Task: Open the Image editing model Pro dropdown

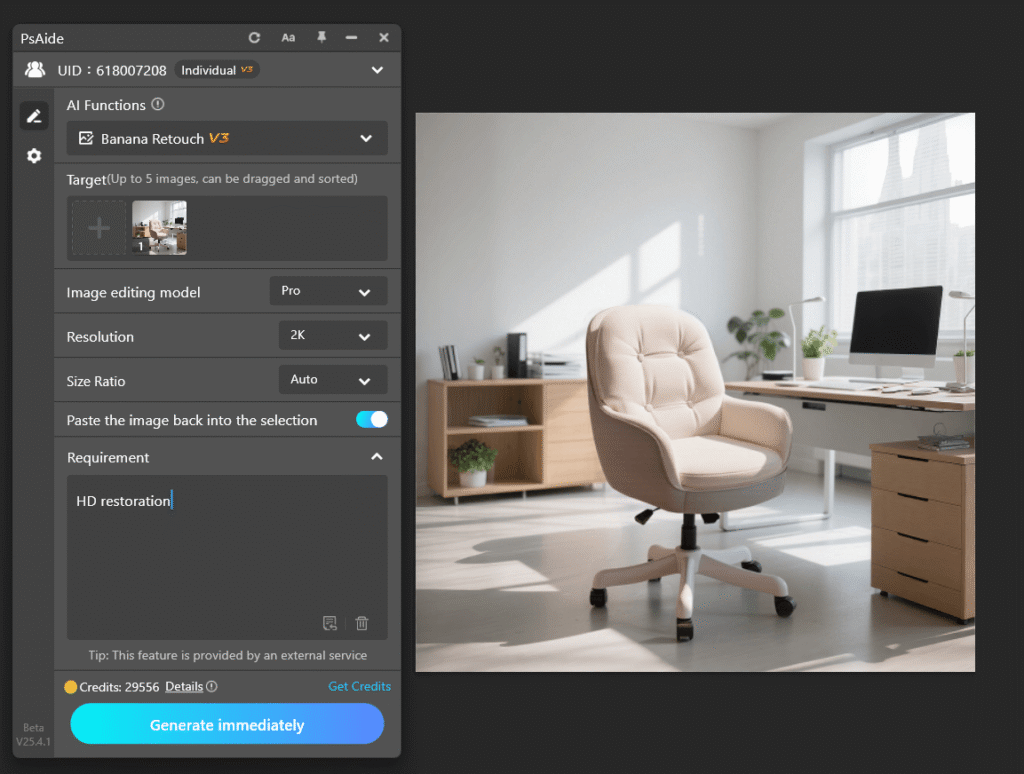Action: (x=328, y=291)
